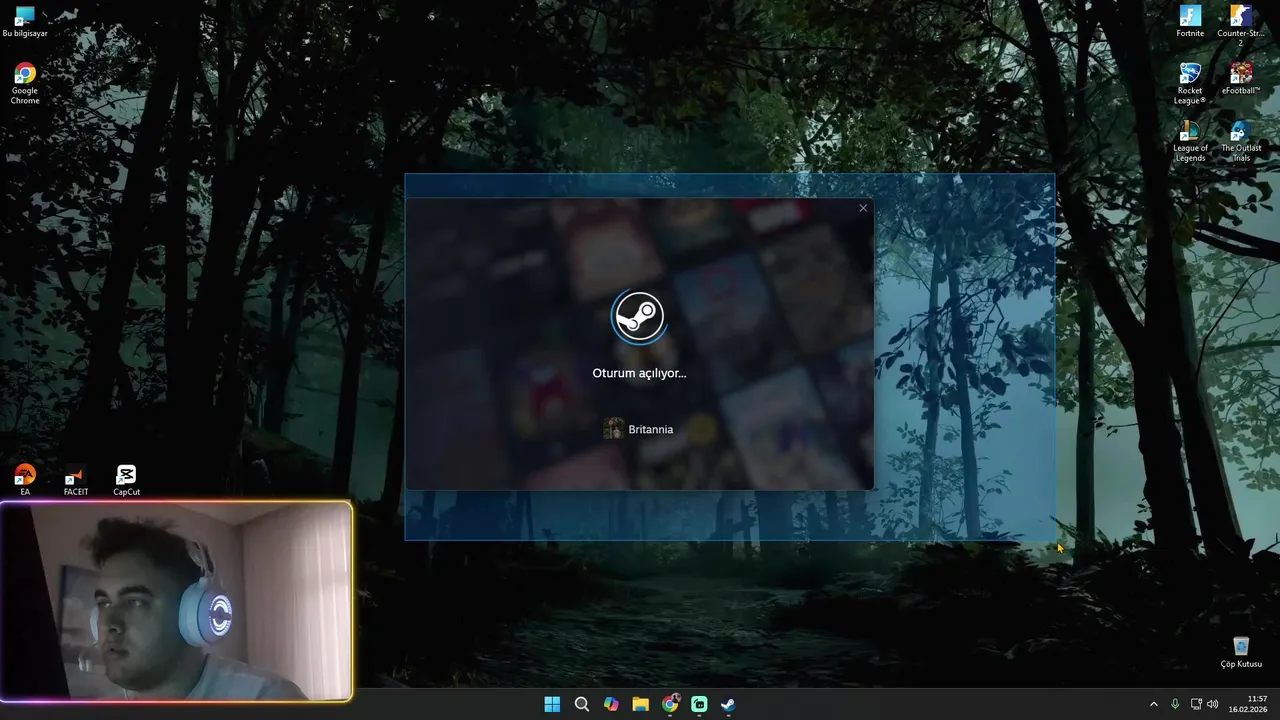
Task: Open Rocket League desktop shortcut
Action: pyautogui.click(x=1190, y=82)
